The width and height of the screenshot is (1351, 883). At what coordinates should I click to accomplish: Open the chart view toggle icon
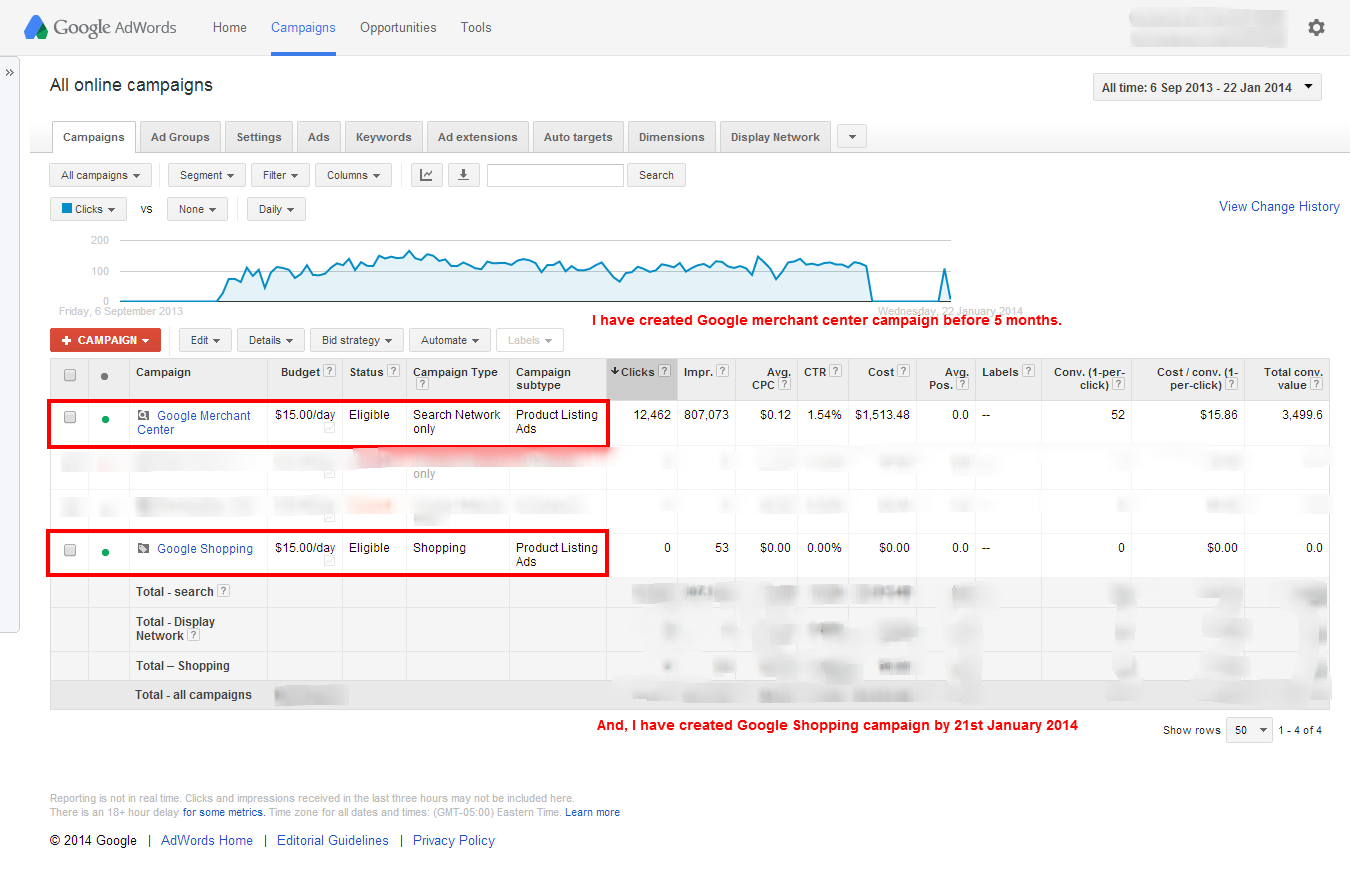427,175
